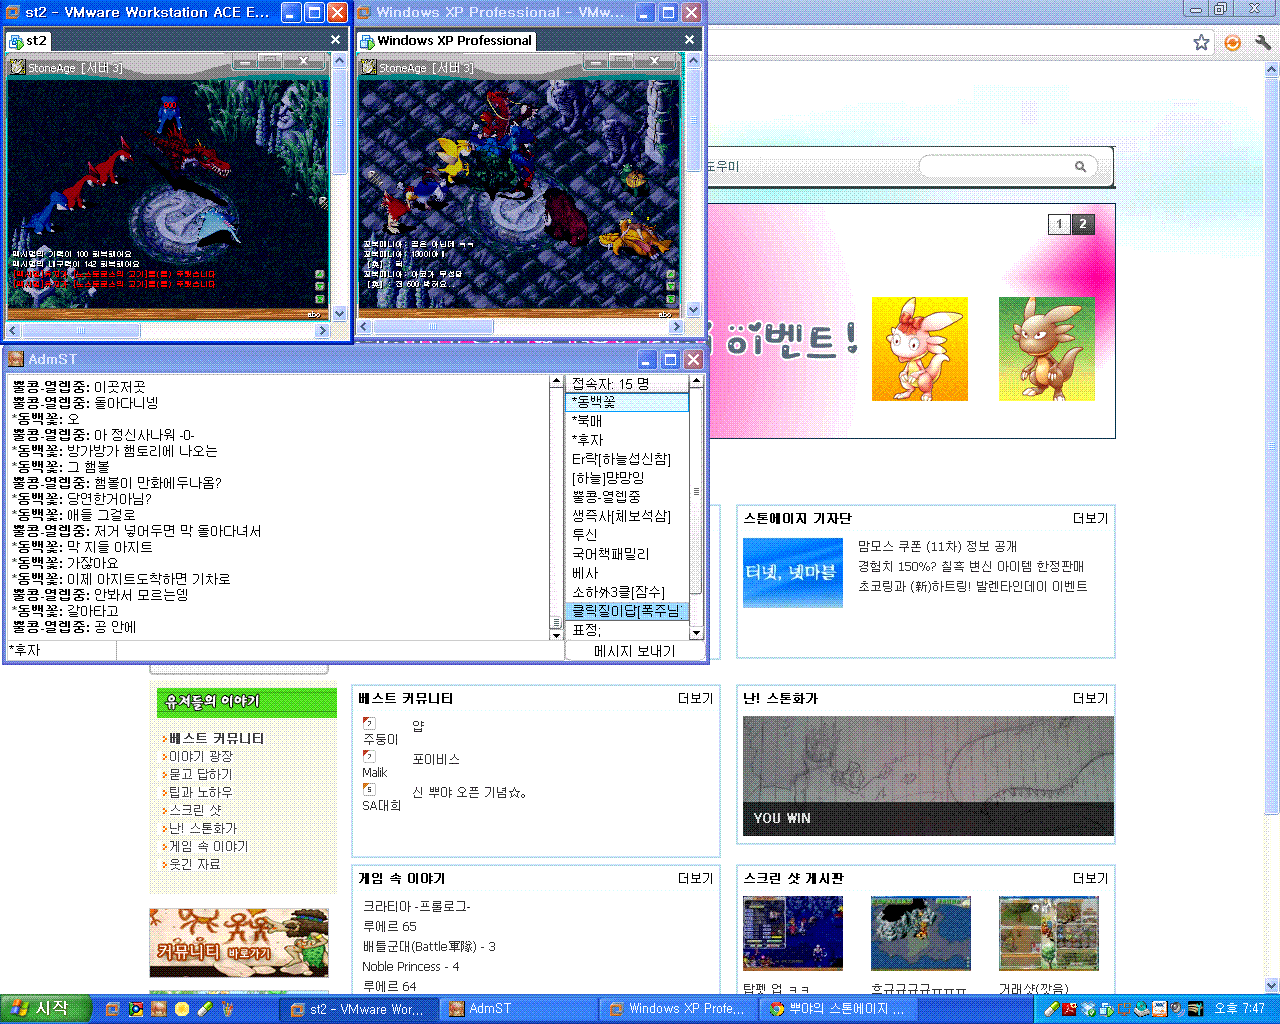
Task: Click the 메시지 보내기 send message button
Action: pos(635,651)
